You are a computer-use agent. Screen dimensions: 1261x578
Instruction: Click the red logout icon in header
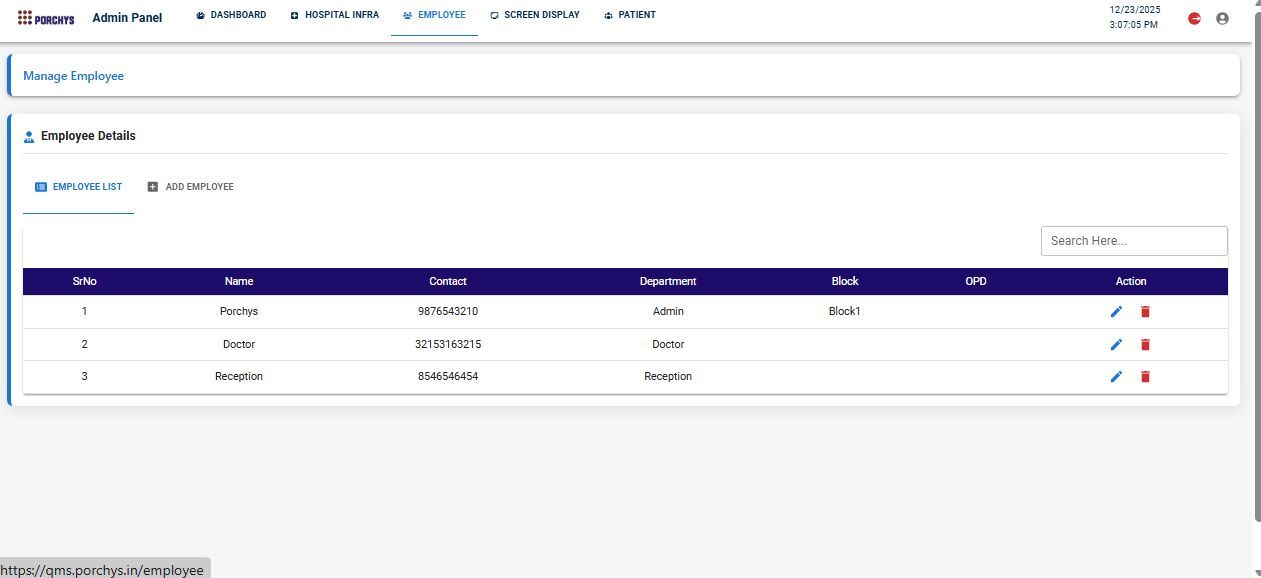click(1194, 18)
